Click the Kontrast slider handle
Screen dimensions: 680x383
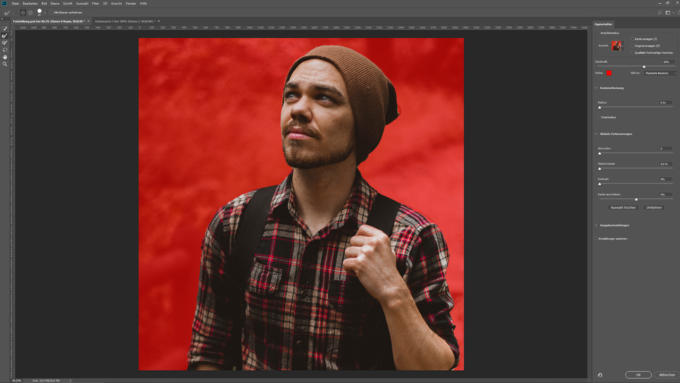[x=600, y=184]
